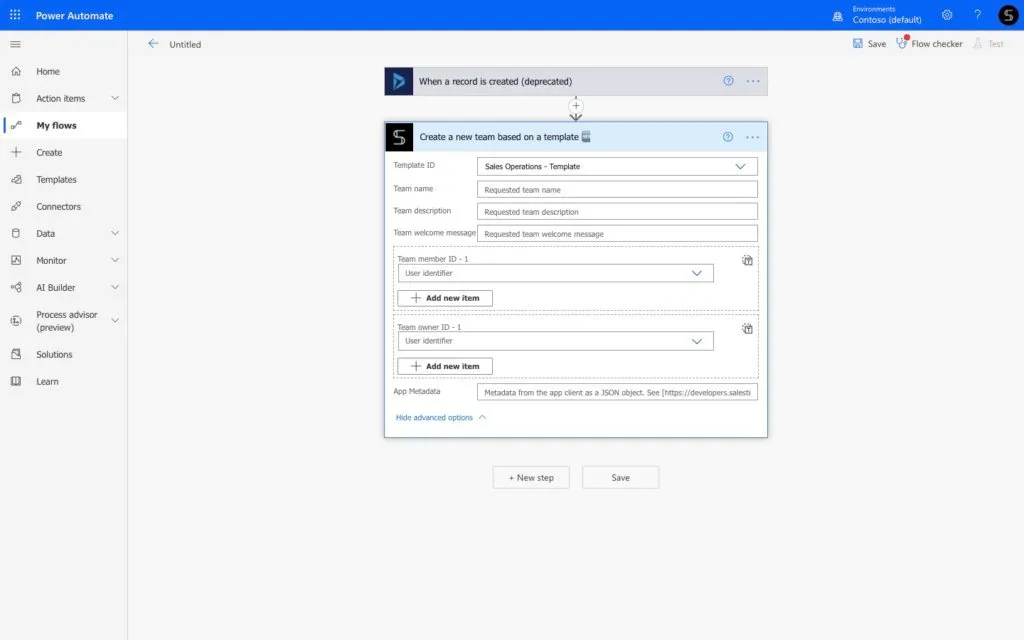
Task: Click the Team welcome message input field
Action: (x=617, y=234)
